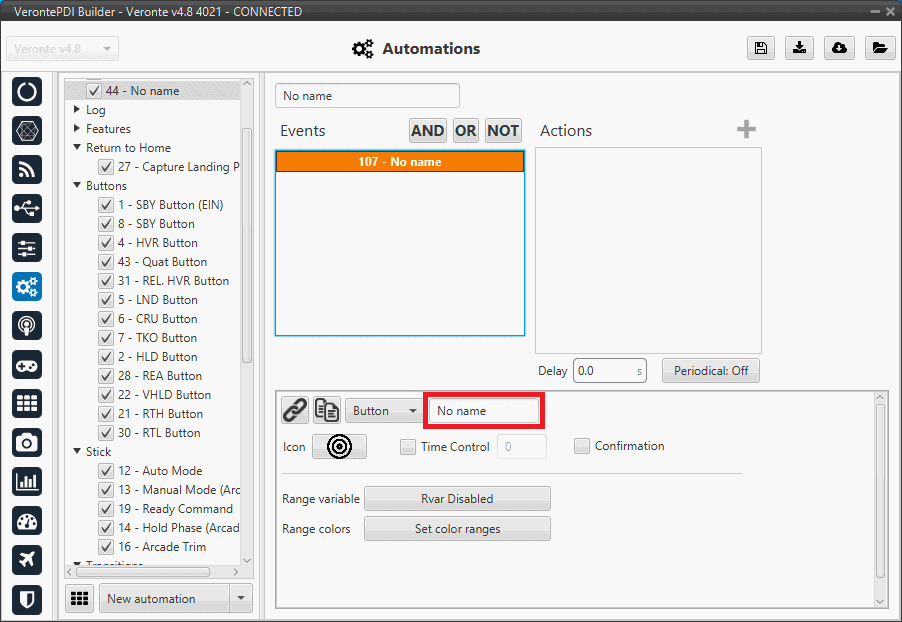Select the gamepad sidebar icon
Image resolution: width=902 pixels, height=622 pixels.
coord(27,364)
